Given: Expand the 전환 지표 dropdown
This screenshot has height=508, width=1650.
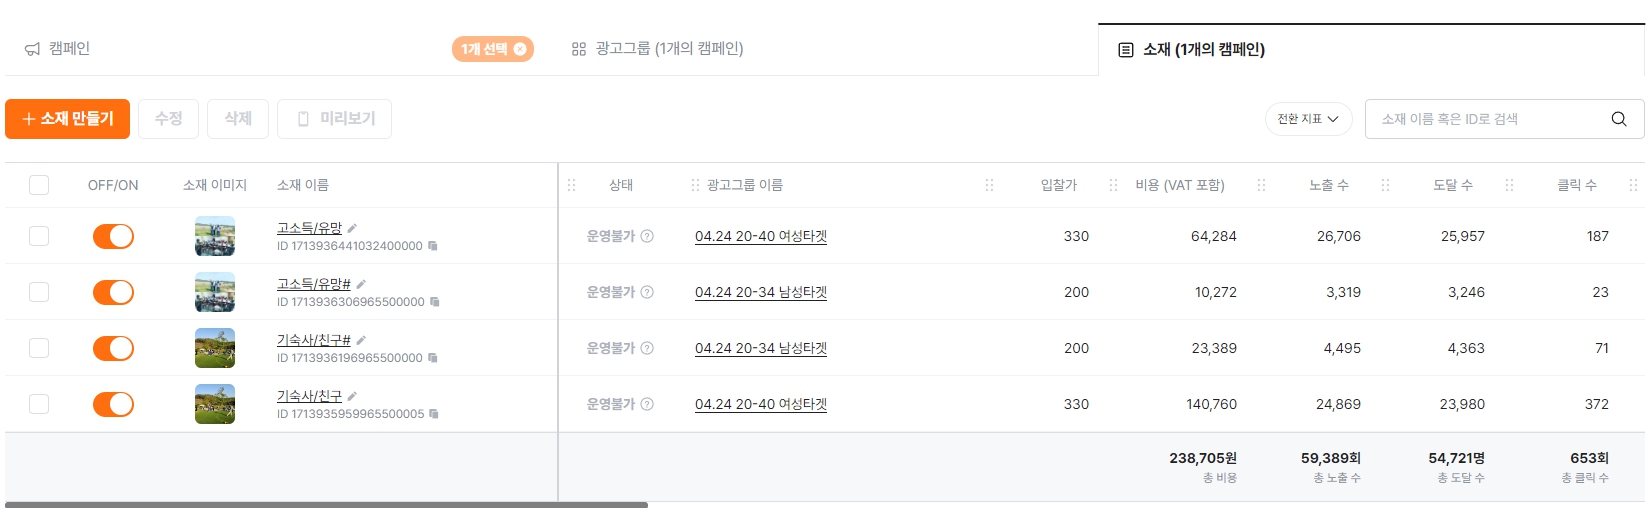Looking at the screenshot, I should pos(1308,119).
